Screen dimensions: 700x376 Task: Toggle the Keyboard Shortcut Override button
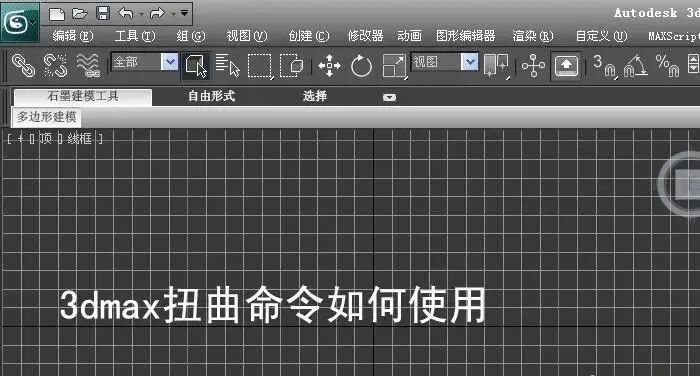click(566, 66)
